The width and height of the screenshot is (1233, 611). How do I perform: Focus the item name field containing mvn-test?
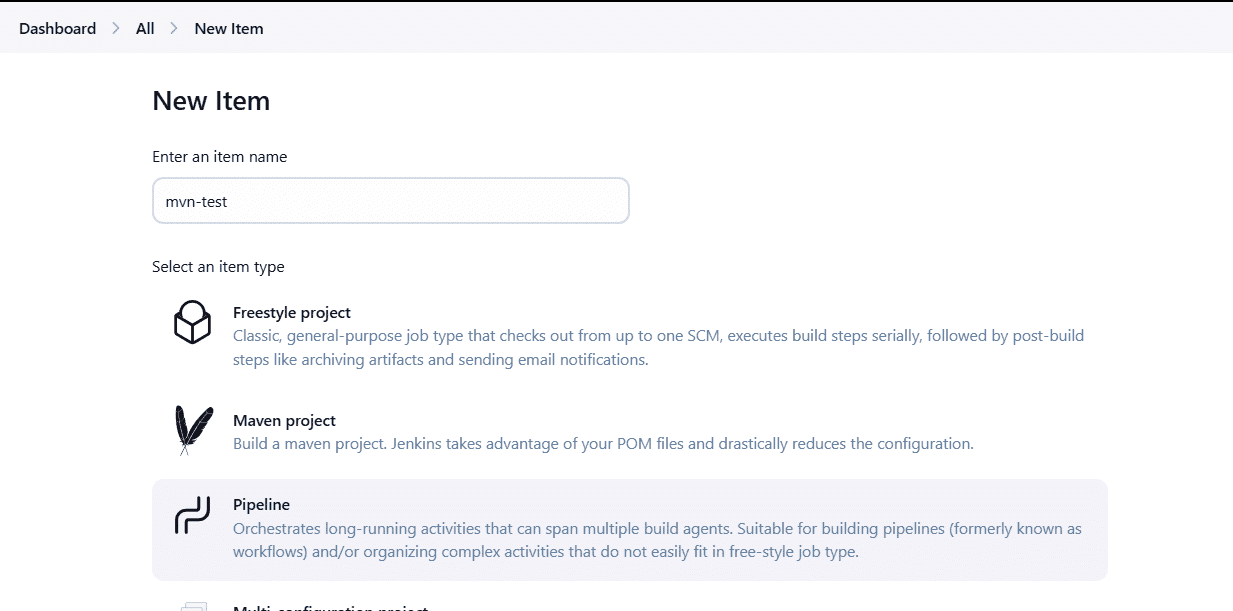(390, 201)
